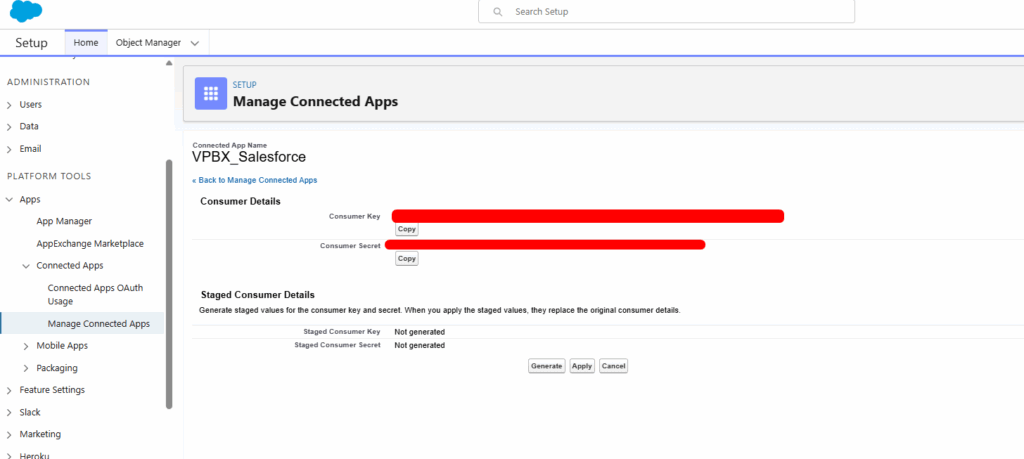The width and height of the screenshot is (1024, 459).
Task: Click the ADMINISTRATION section header
Action: 48,82
